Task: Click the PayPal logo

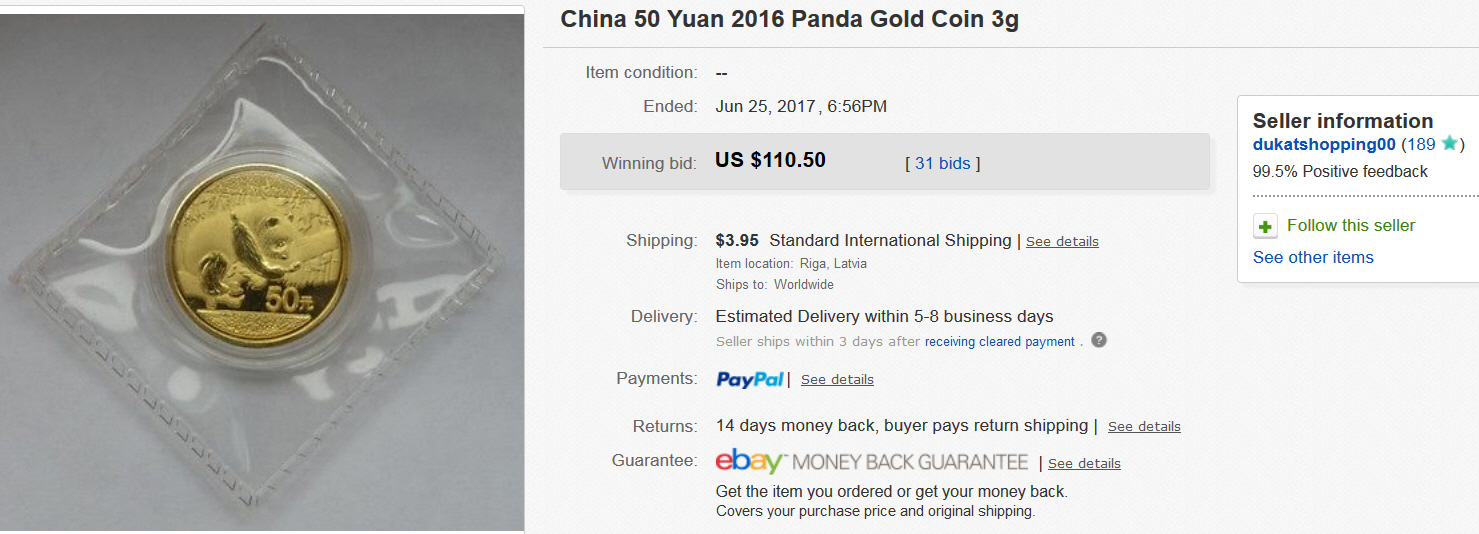Action: (750, 379)
